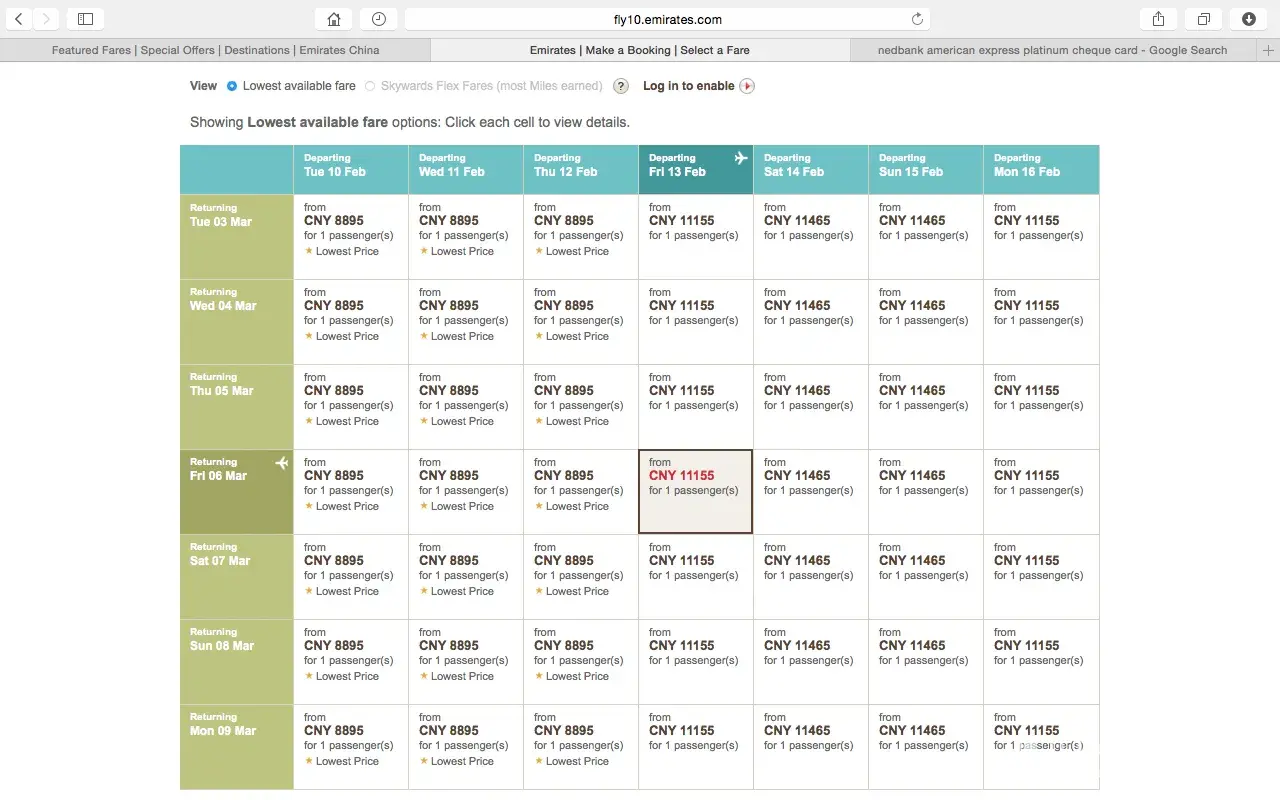This screenshot has width=1280, height=800.
Task: Show all tabs overview icon
Action: click(x=1203, y=19)
